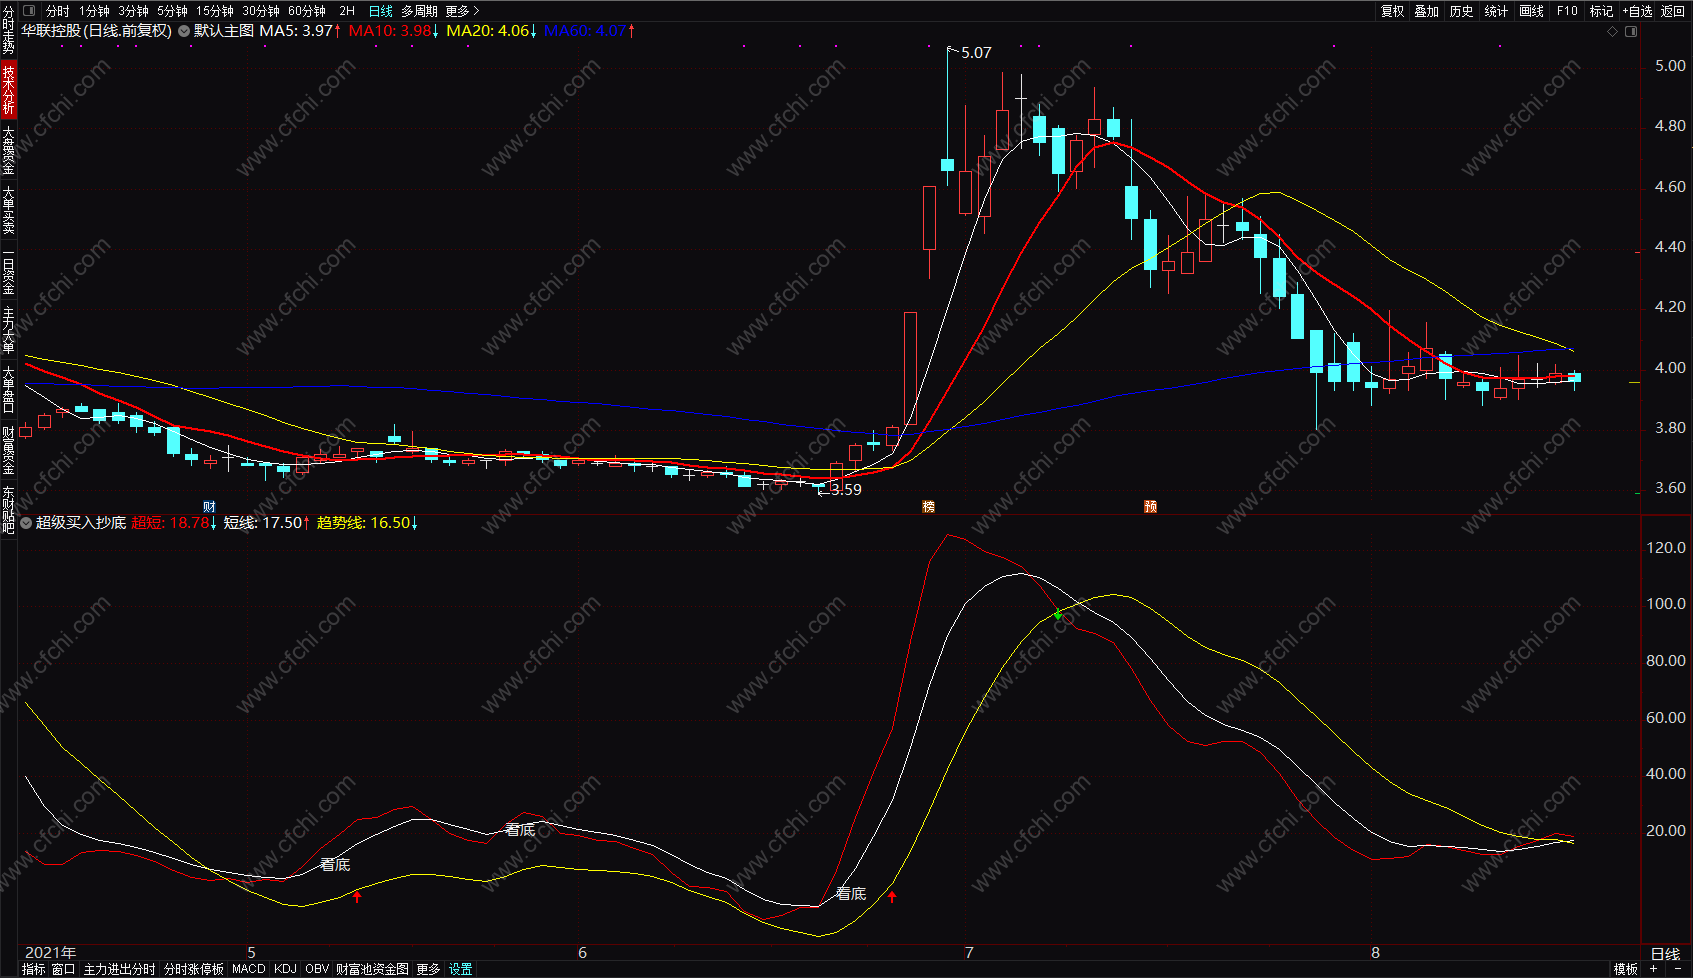The height and width of the screenshot is (978, 1693).
Task: Add stock via +自选
Action: point(1637,11)
